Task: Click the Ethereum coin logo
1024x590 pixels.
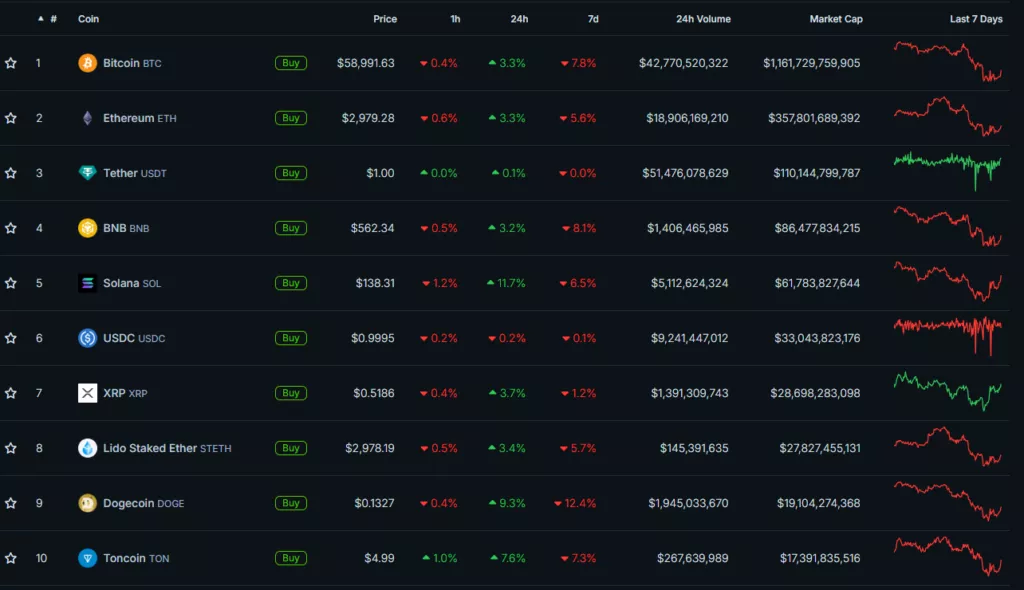Action: point(88,118)
